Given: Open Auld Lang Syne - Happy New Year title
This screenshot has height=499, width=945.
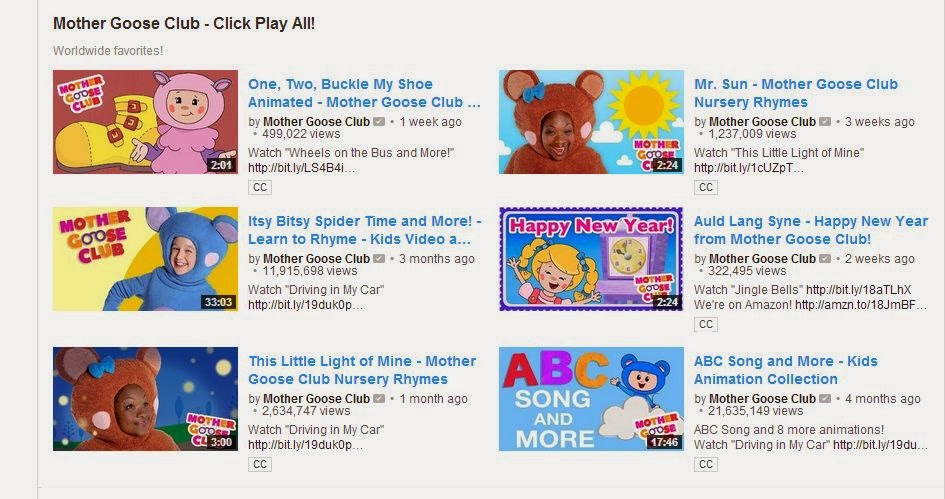Looking at the screenshot, I should (811, 230).
